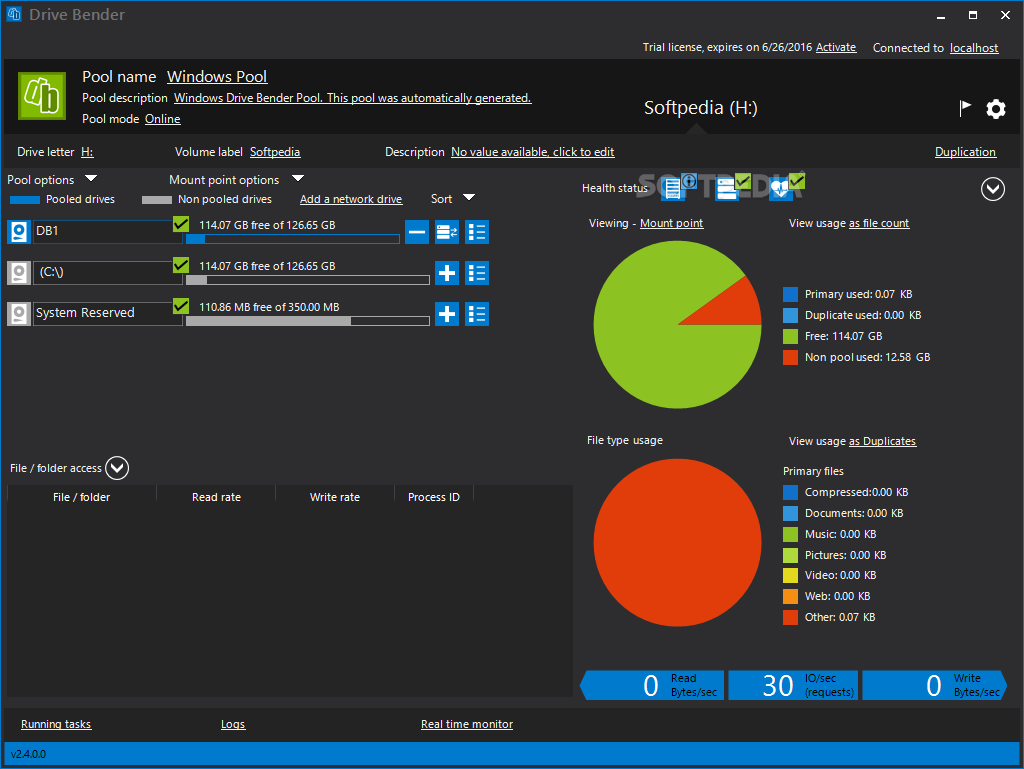
Task: Click the mount point usage pie chart
Action: tap(677, 324)
